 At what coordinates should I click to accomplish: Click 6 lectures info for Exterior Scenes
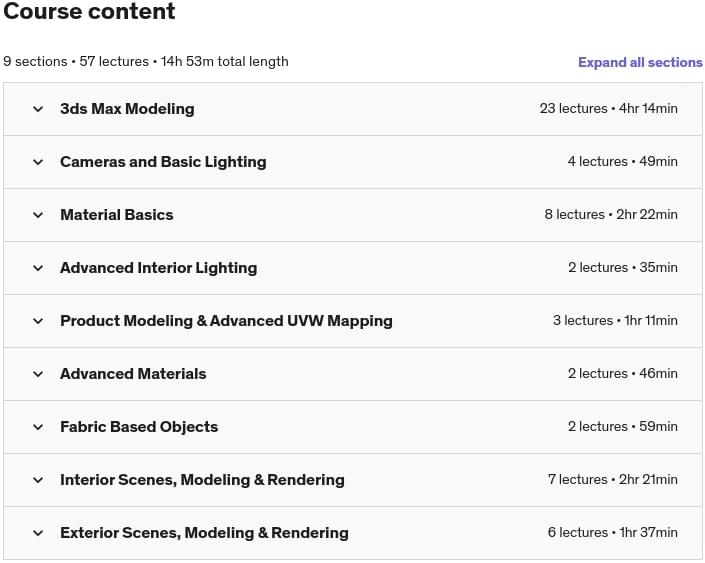coord(612,533)
